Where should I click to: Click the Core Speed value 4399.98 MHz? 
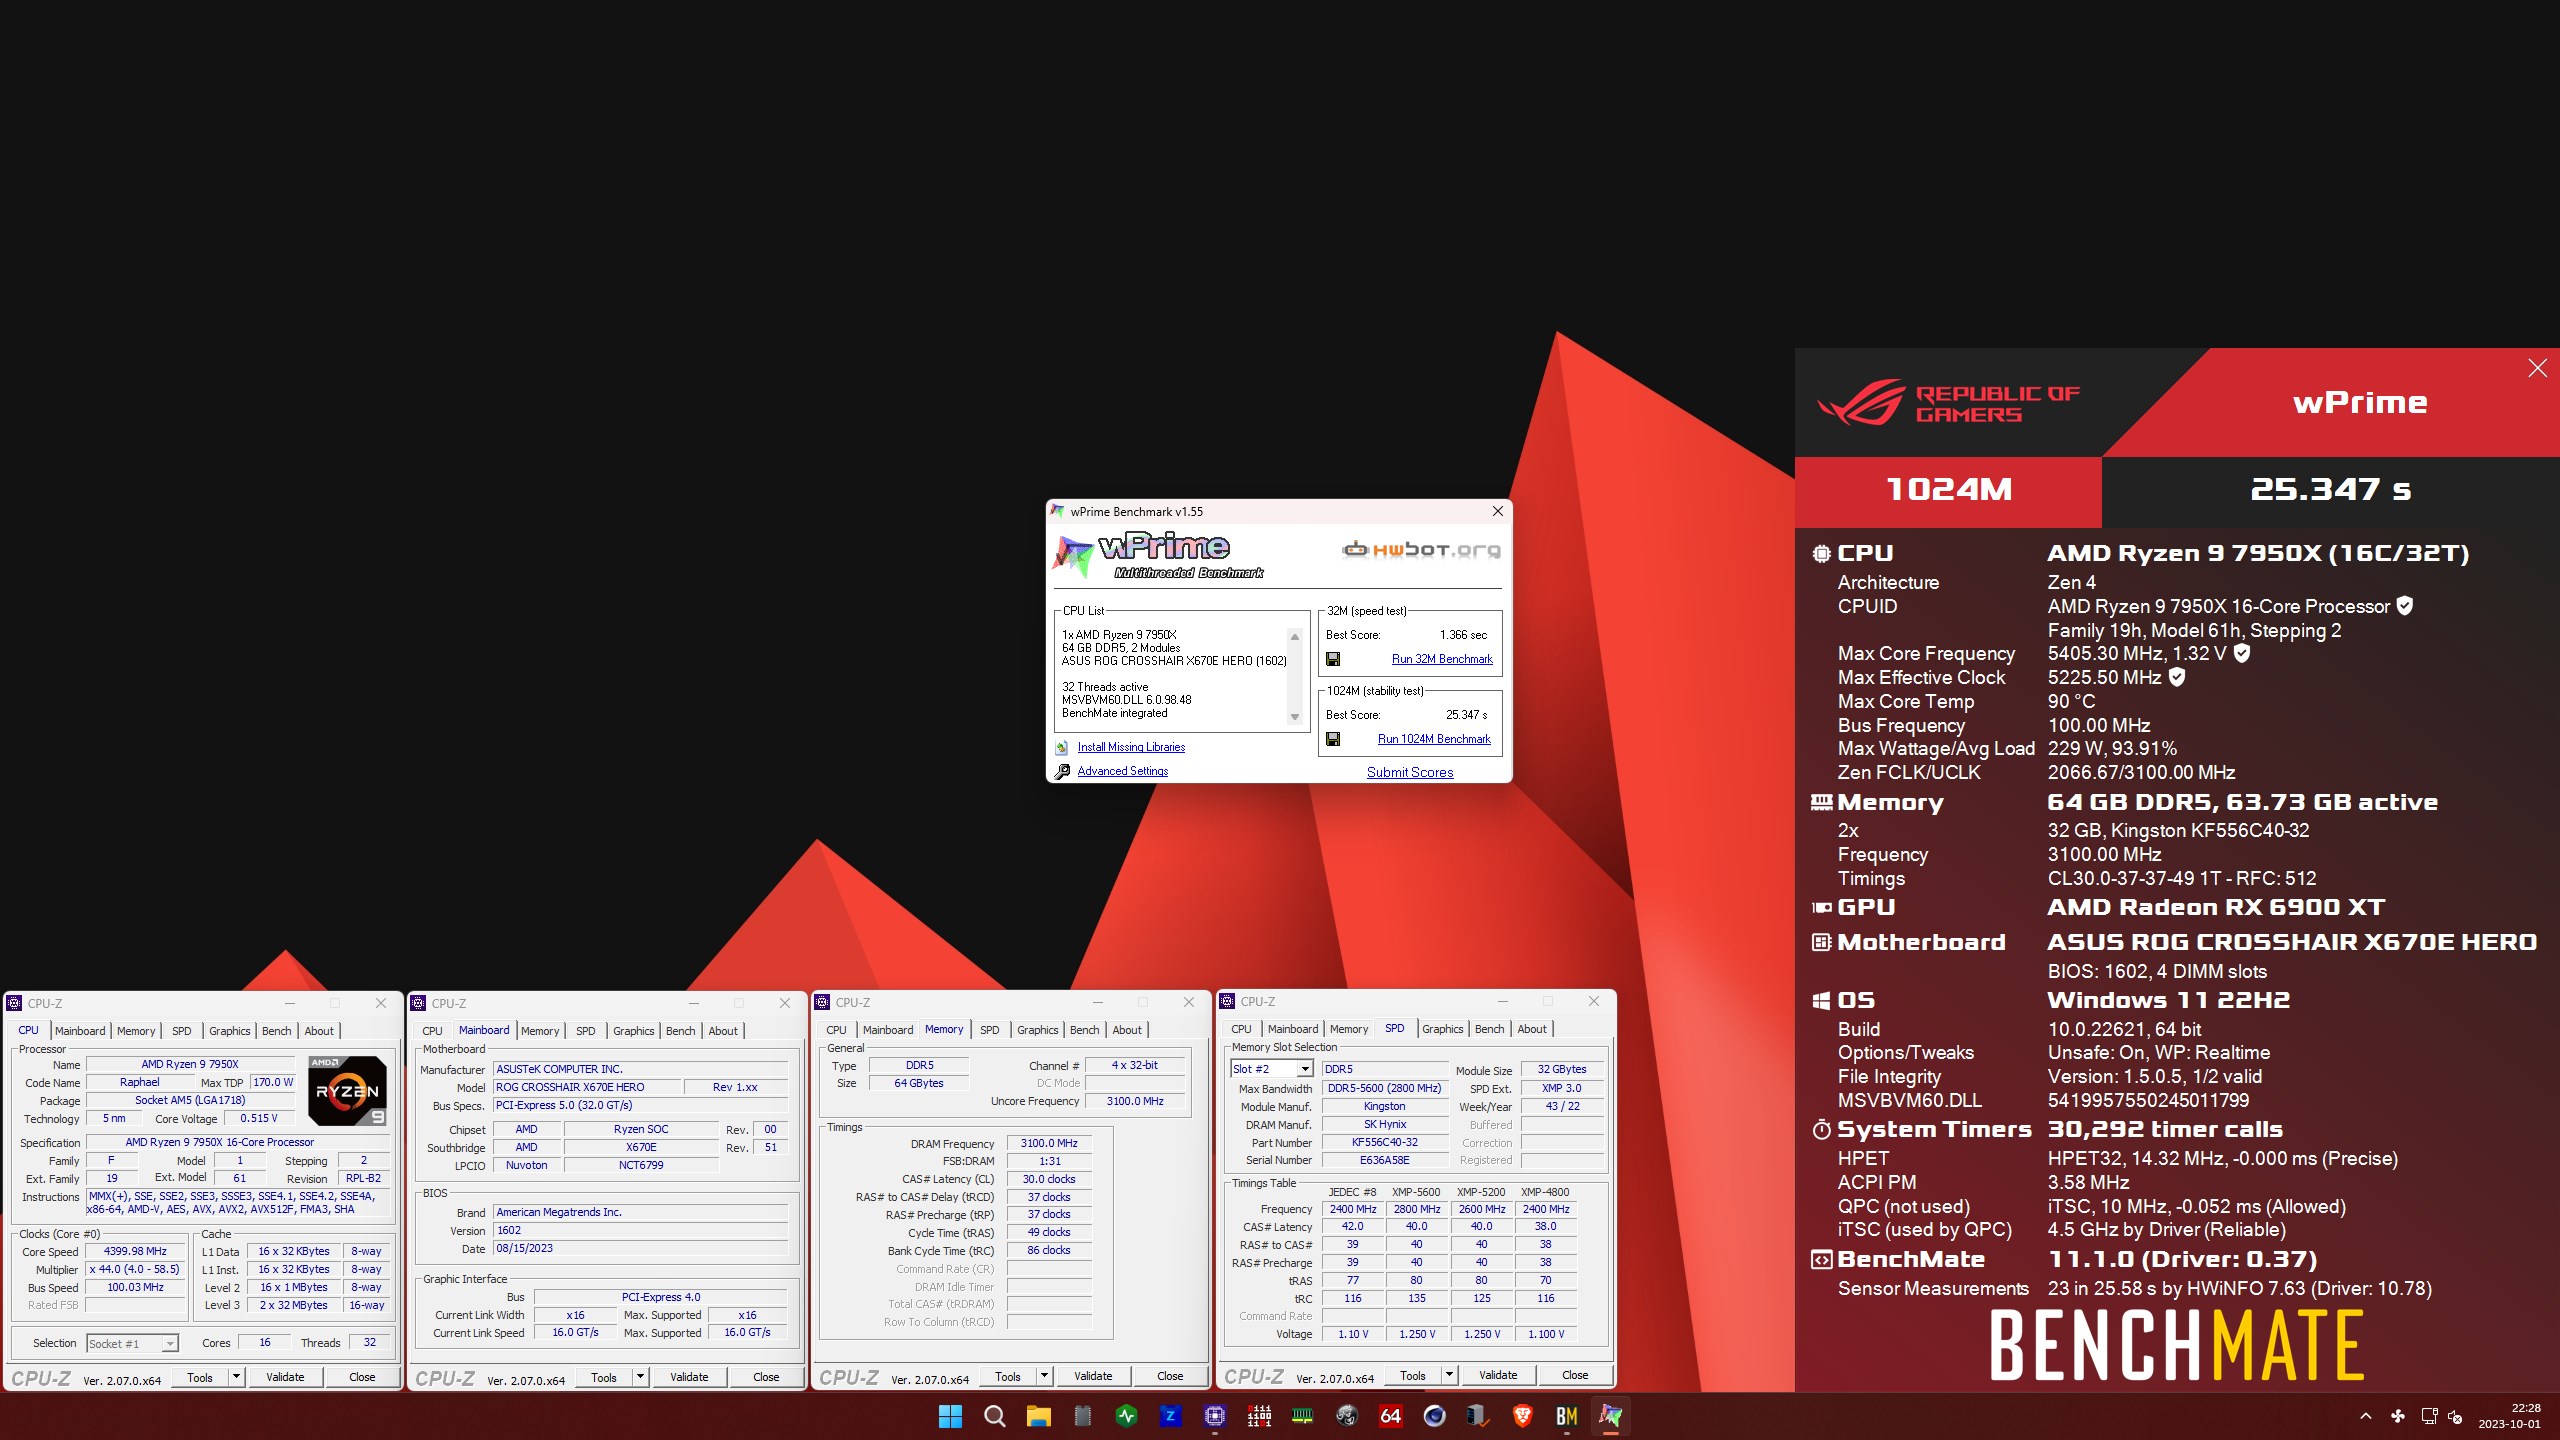[136, 1251]
